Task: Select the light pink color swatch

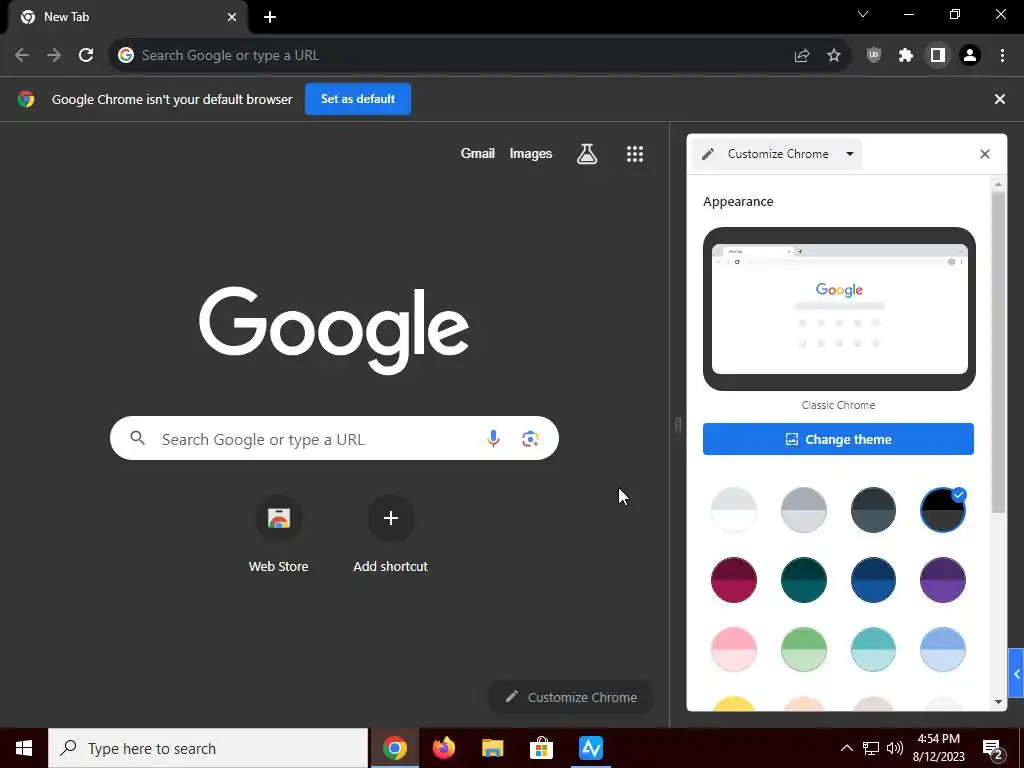Action: pos(733,650)
